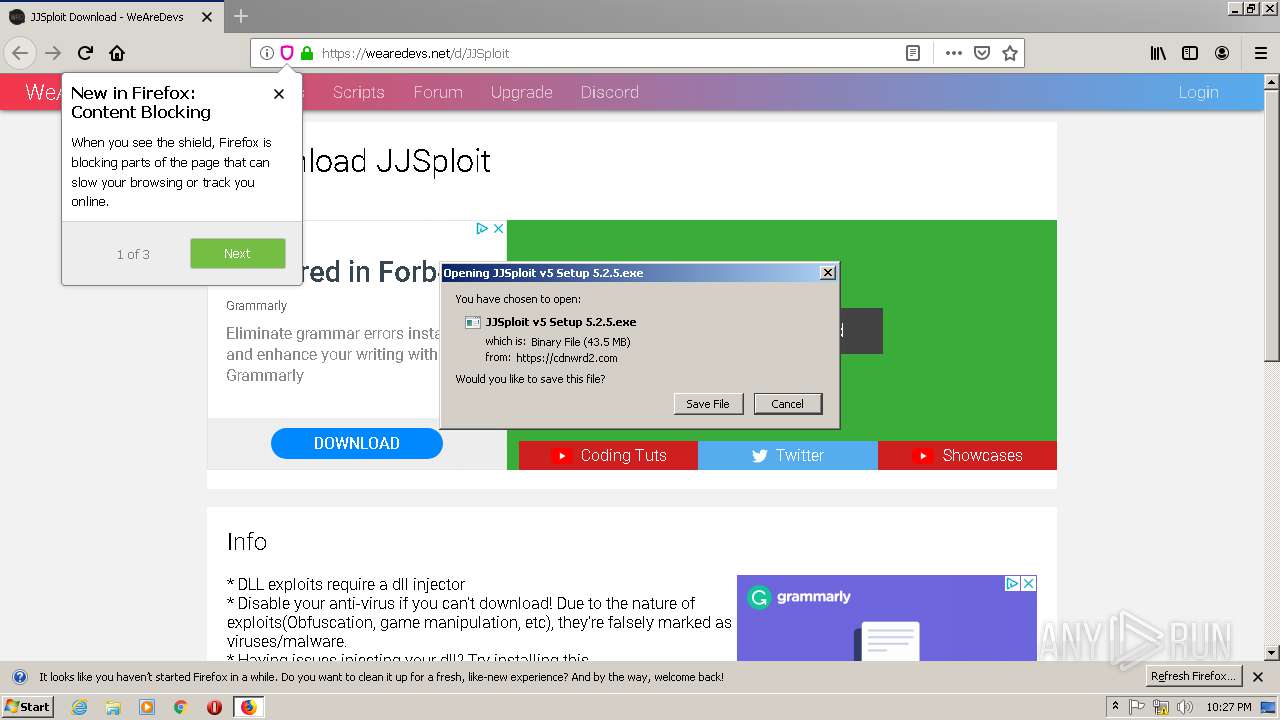Click the Grammarly advertiser name text
1280x720 pixels.
pyautogui.click(x=256, y=306)
